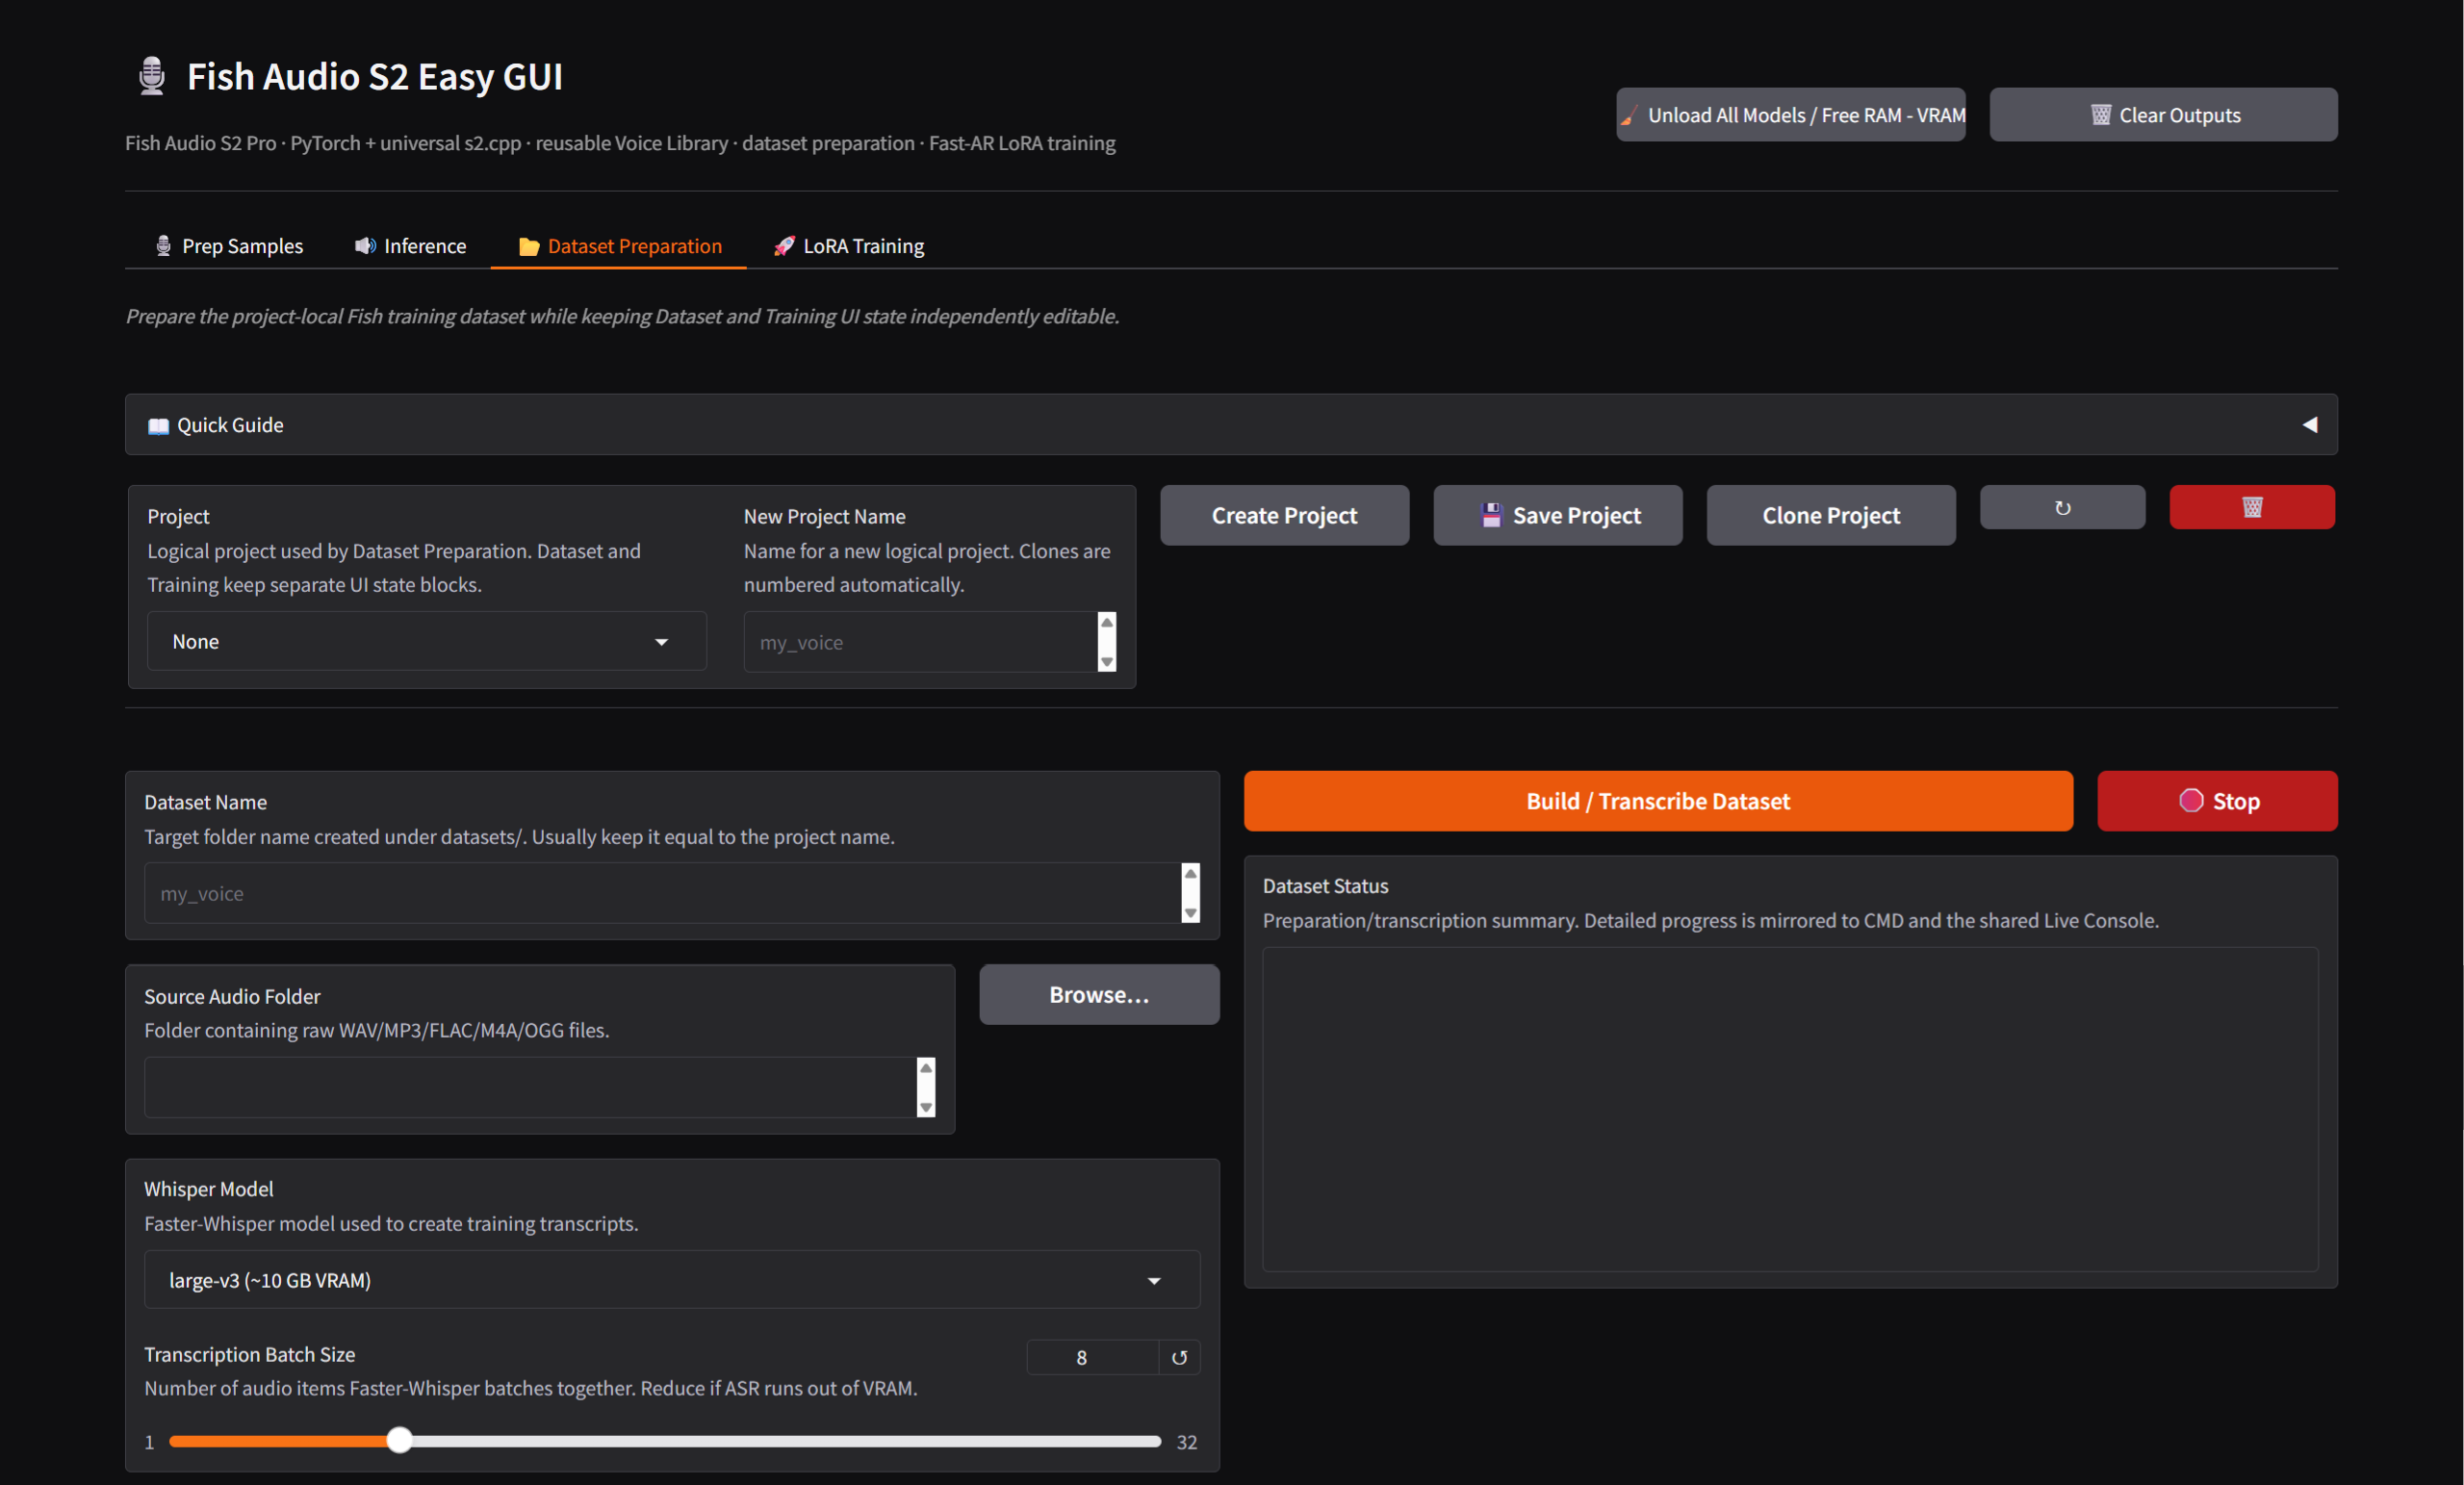Start Build / Transcribe Dataset

click(x=1658, y=801)
